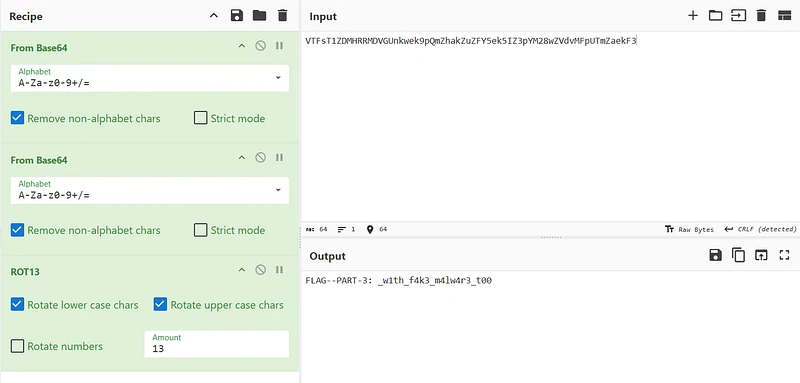Load a recipe using the folder icon

259,16
